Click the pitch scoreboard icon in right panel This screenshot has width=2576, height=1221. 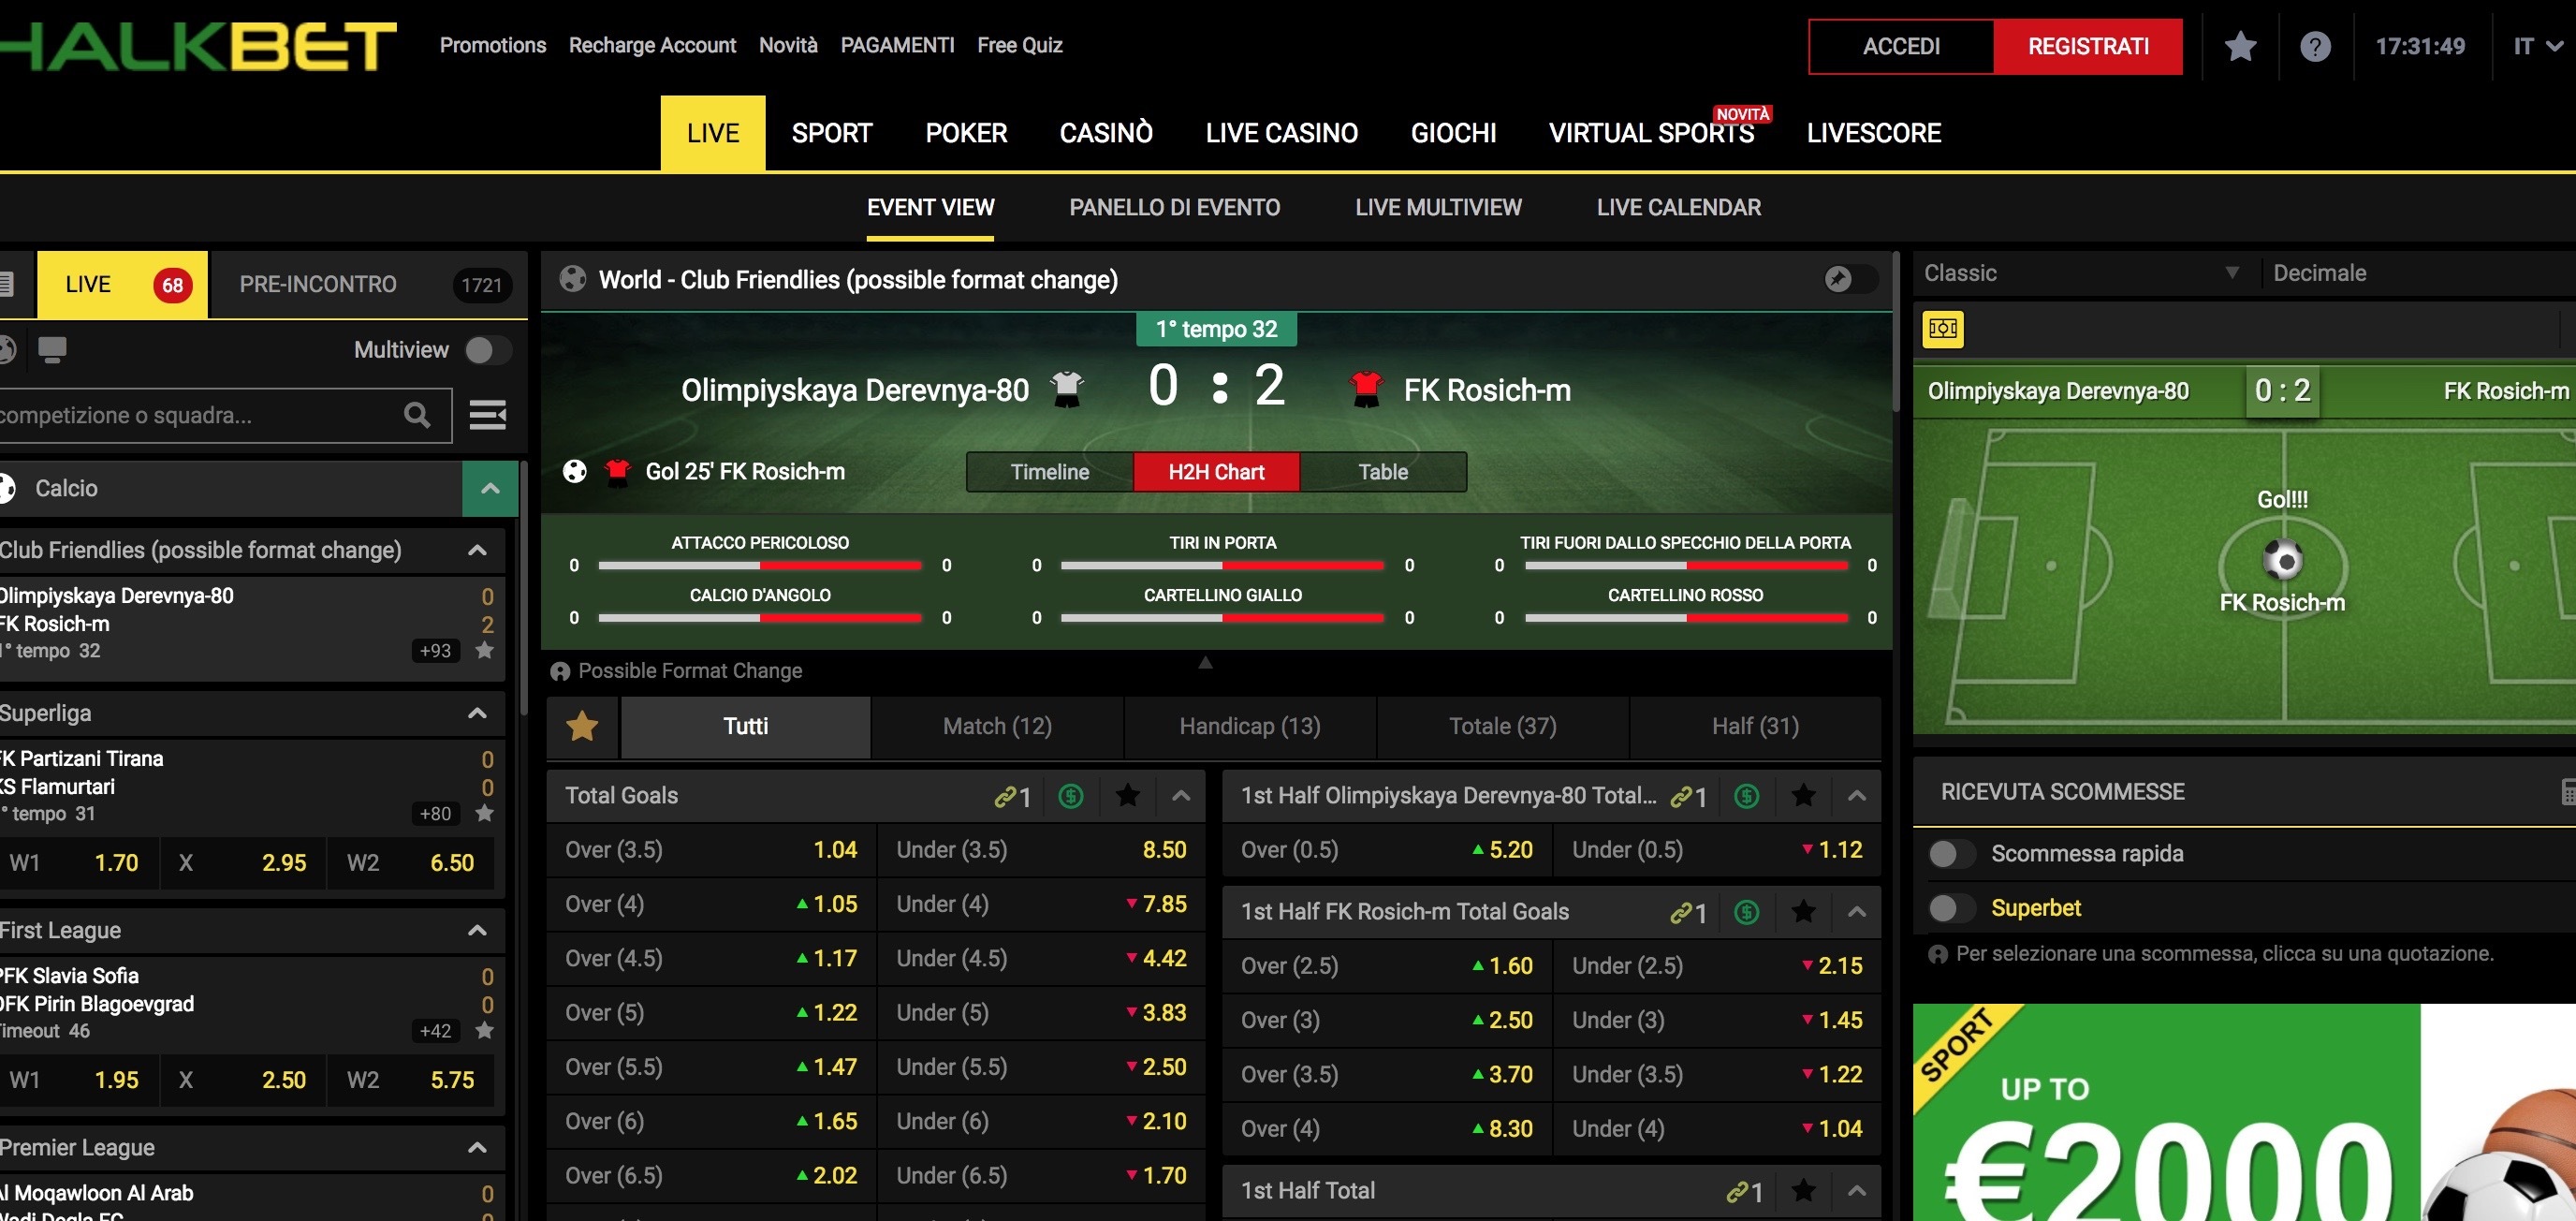pos(1942,329)
